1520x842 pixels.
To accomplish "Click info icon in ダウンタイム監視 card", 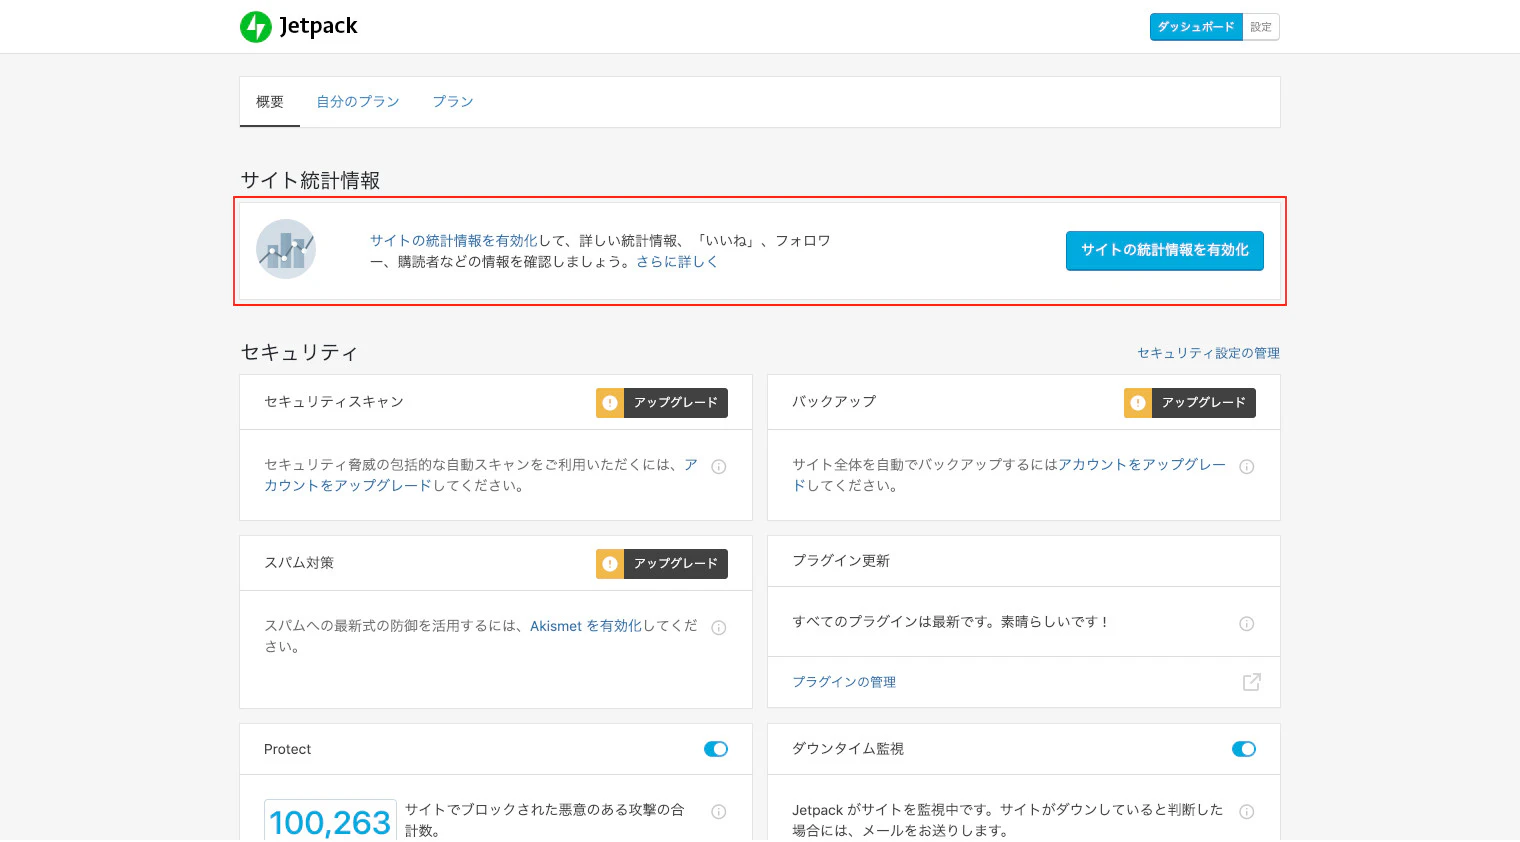I will click(x=1246, y=812).
